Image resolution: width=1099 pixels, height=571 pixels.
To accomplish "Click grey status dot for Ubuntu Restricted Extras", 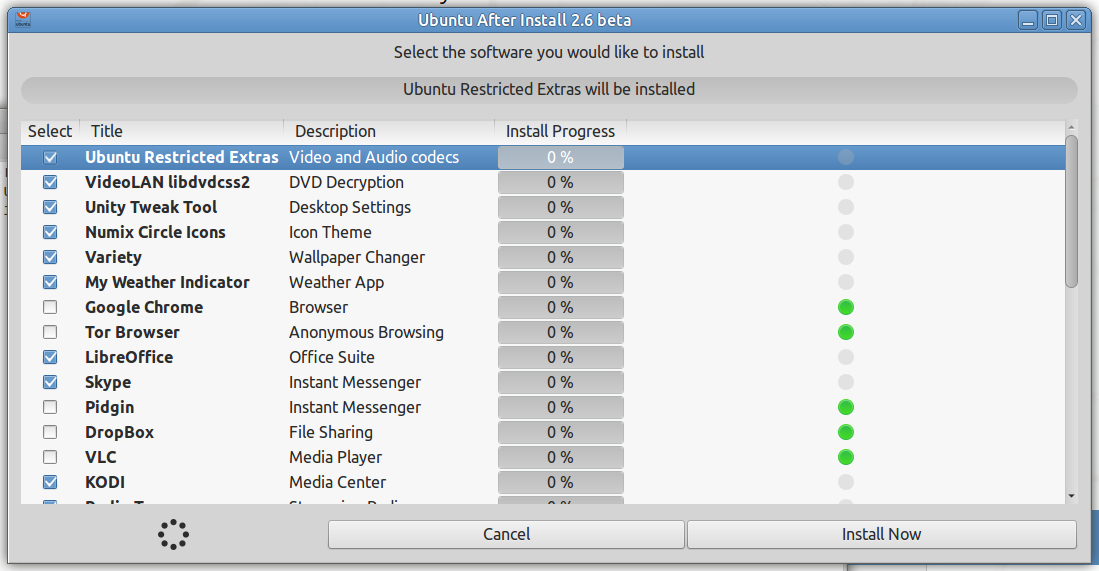I will click(846, 157).
